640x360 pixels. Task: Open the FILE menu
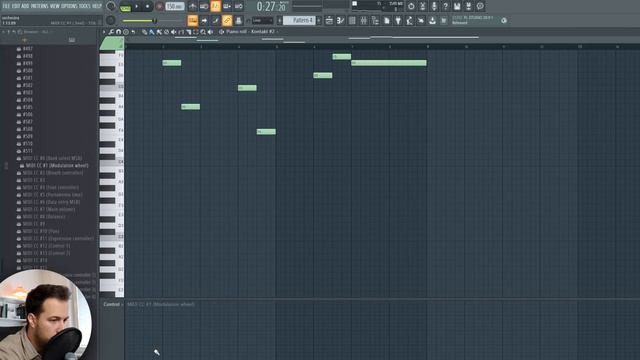tap(6, 6)
